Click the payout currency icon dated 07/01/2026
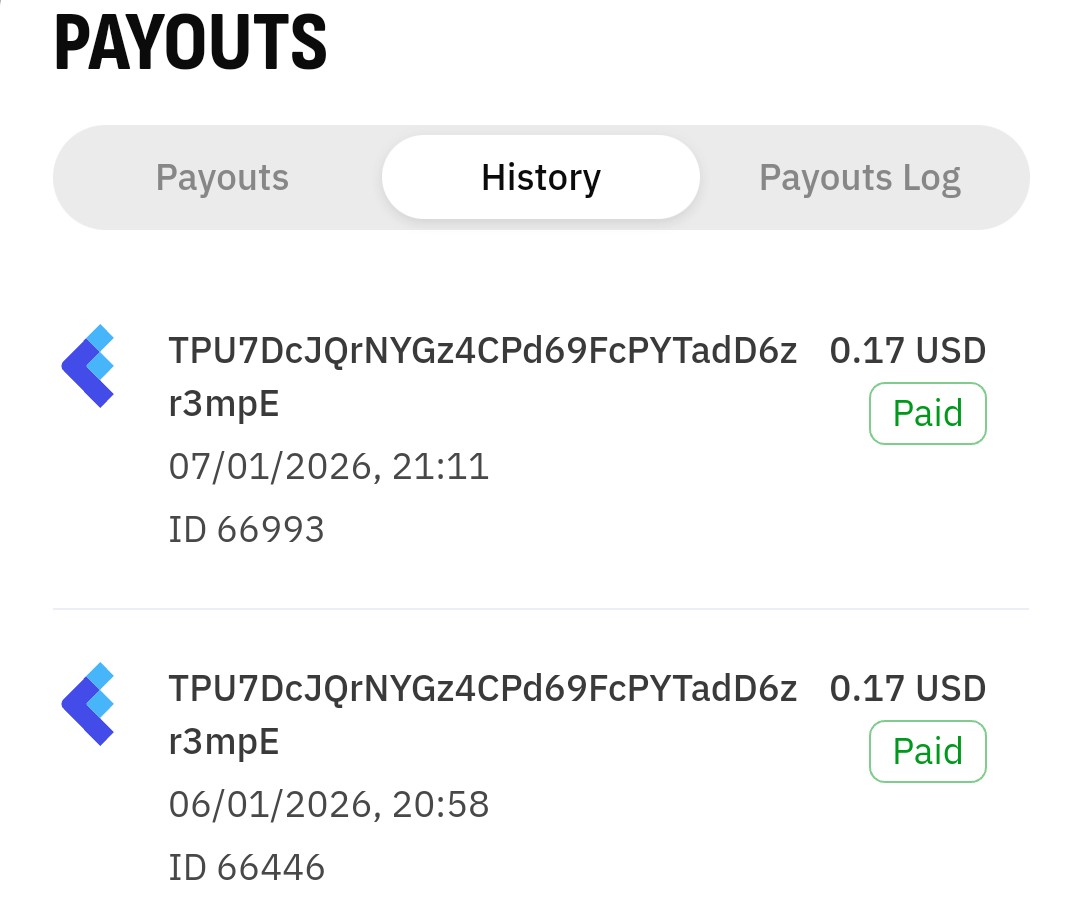Image resolution: width=1080 pixels, height=908 pixels. pyautogui.click(x=88, y=366)
